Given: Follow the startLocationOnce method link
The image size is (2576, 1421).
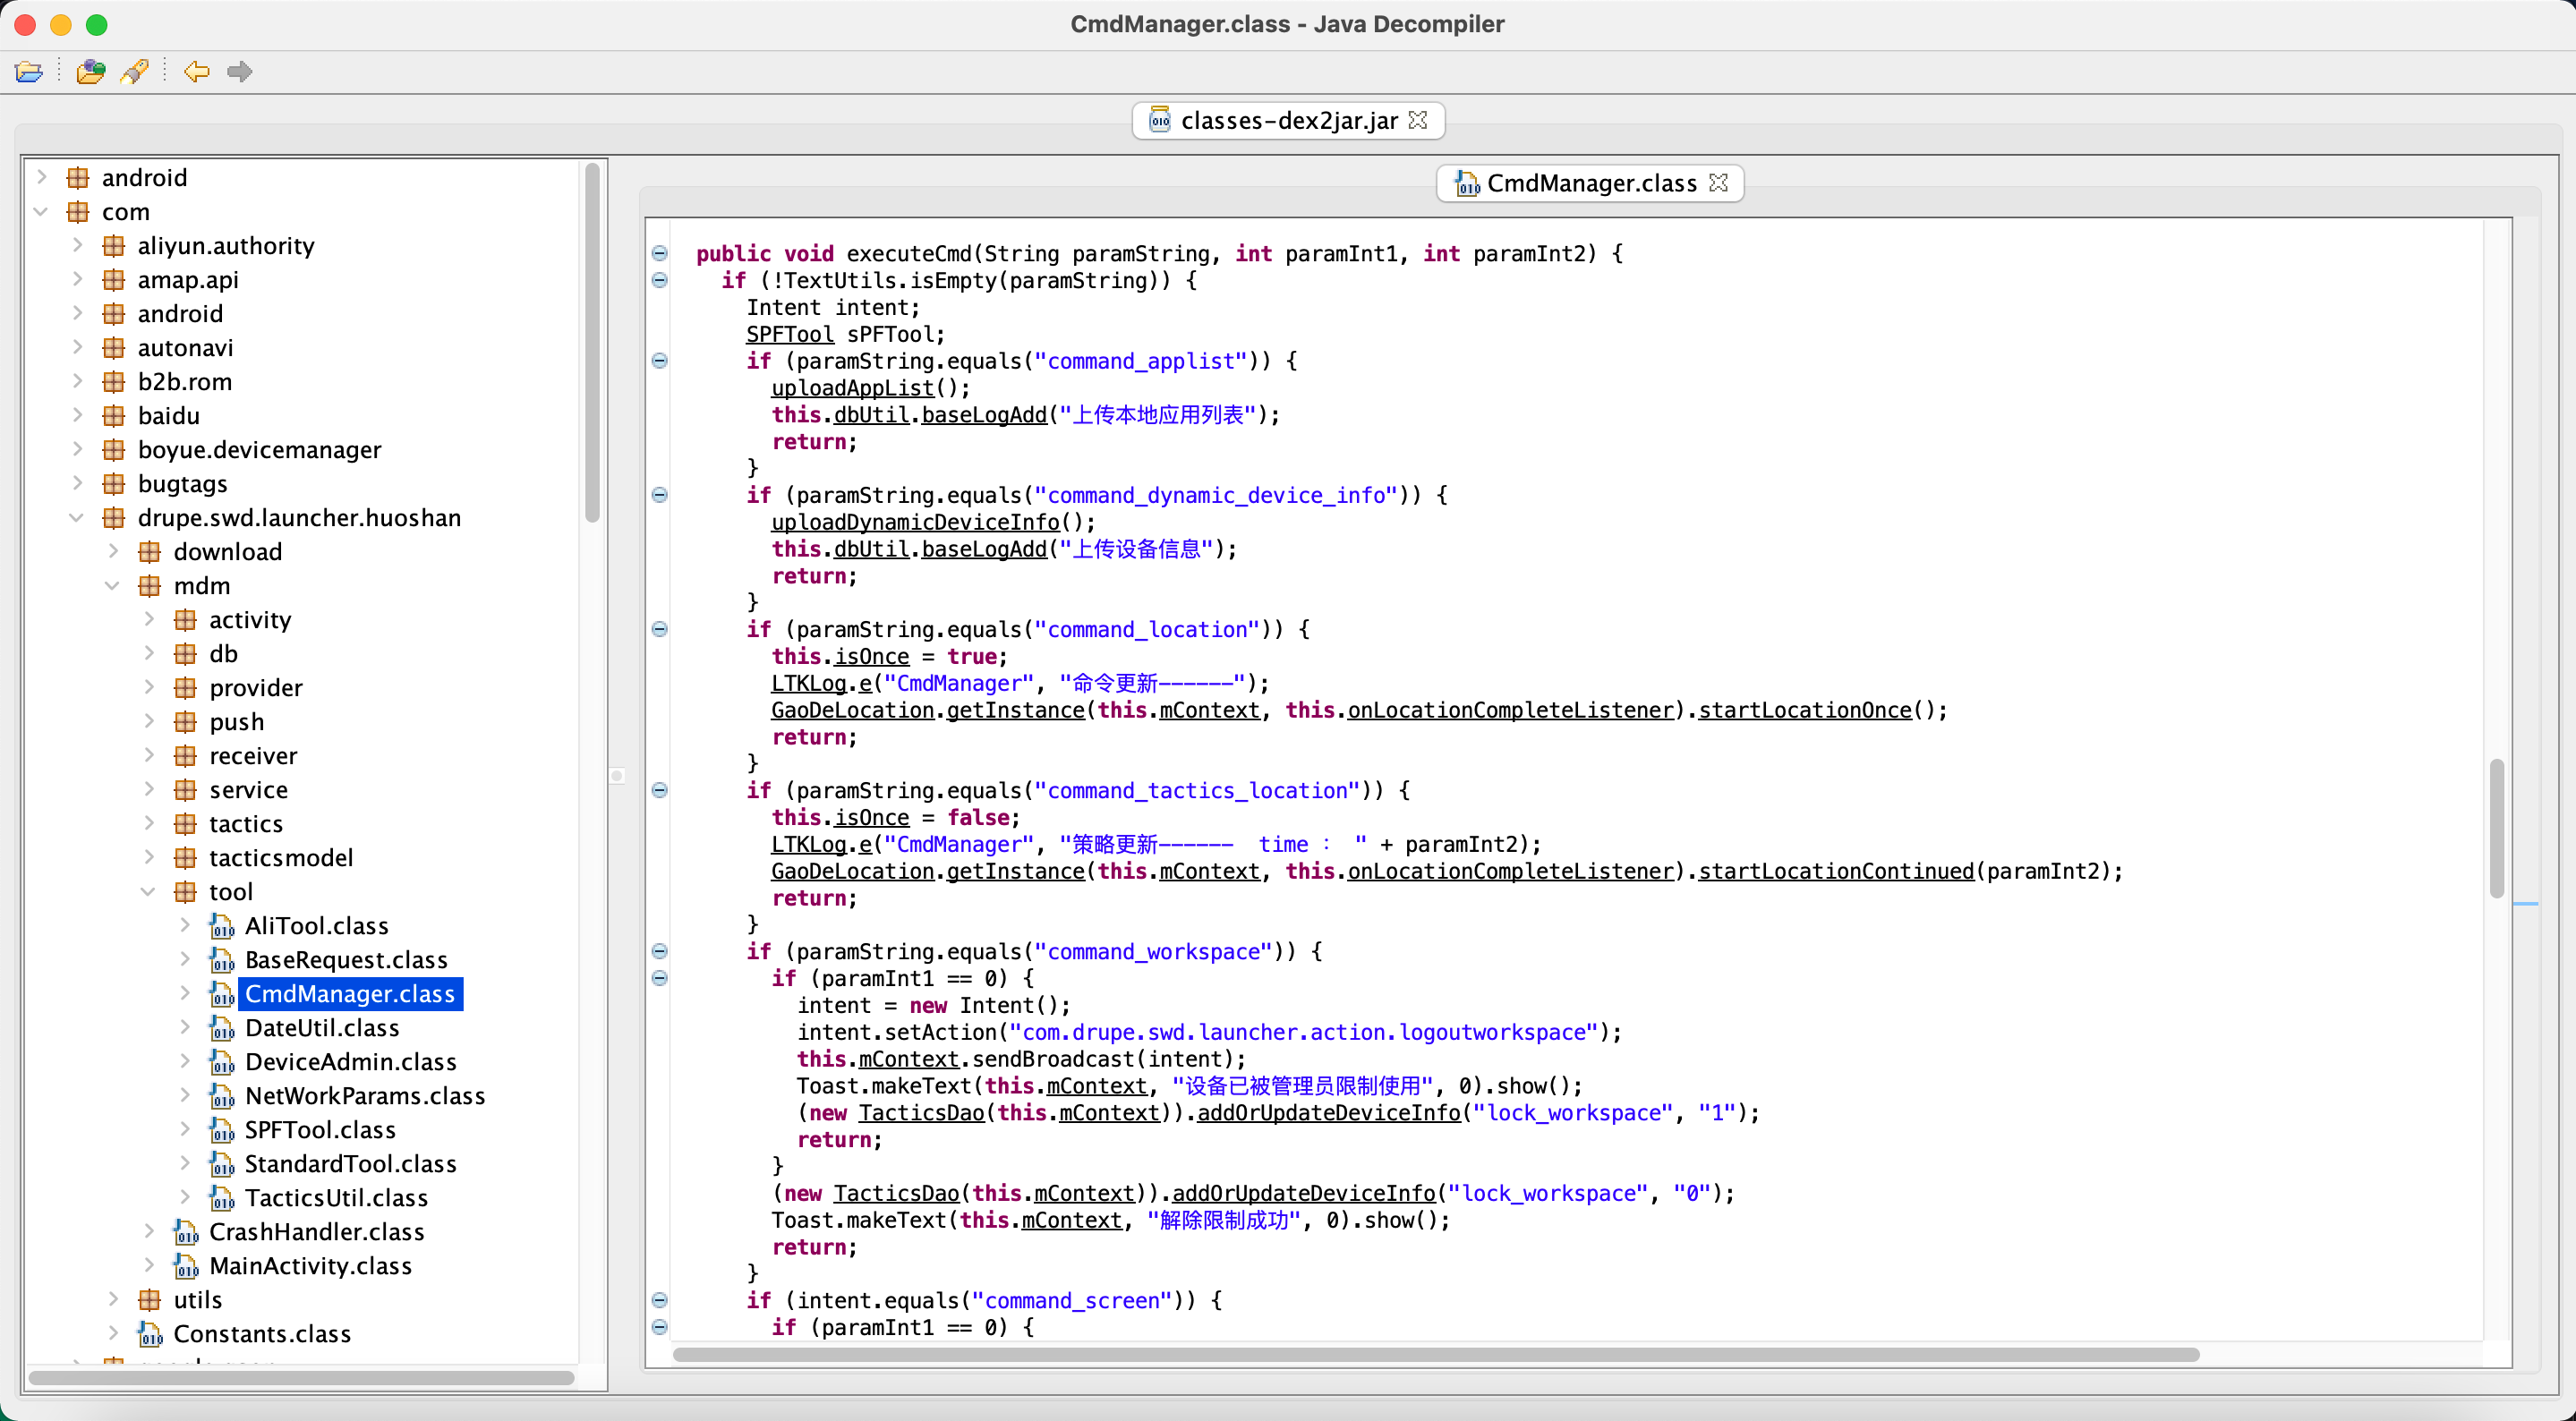Looking at the screenshot, I should [1805, 710].
